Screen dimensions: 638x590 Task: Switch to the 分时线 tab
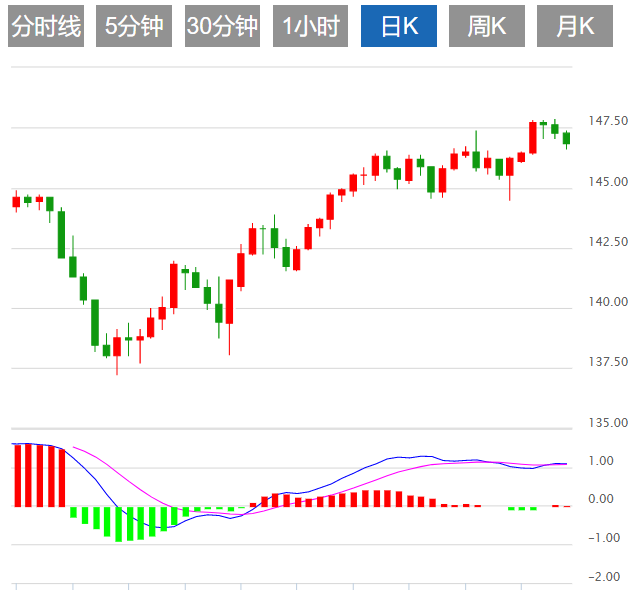click(x=46, y=26)
